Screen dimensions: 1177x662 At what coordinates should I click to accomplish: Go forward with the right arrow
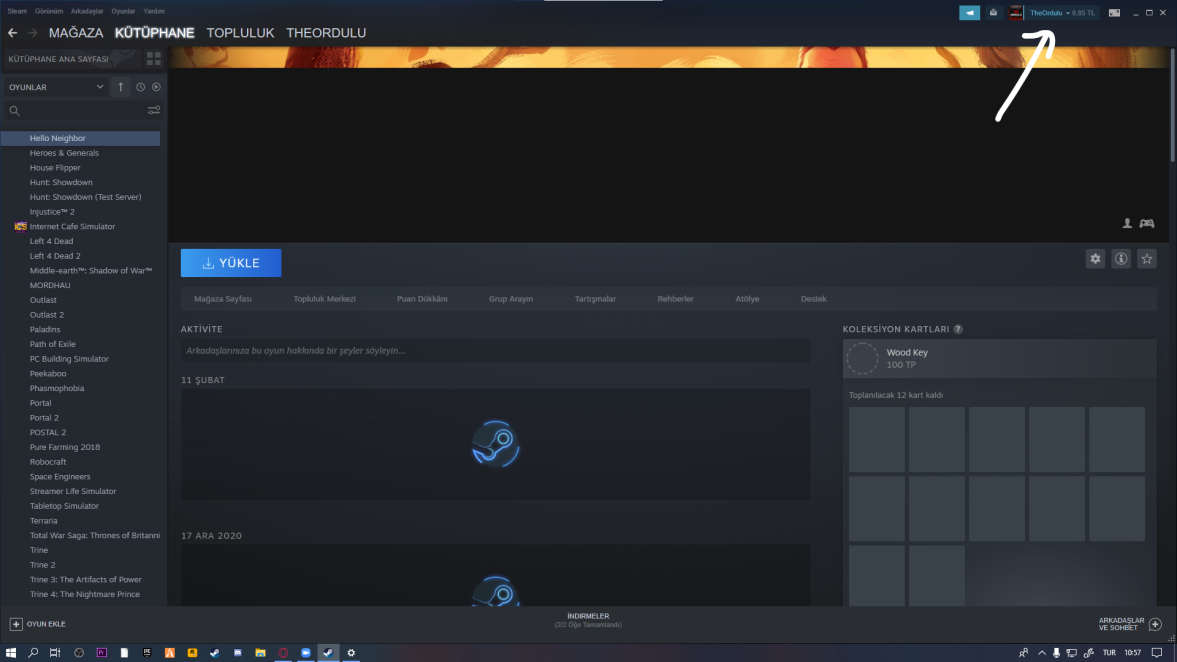click(32, 33)
